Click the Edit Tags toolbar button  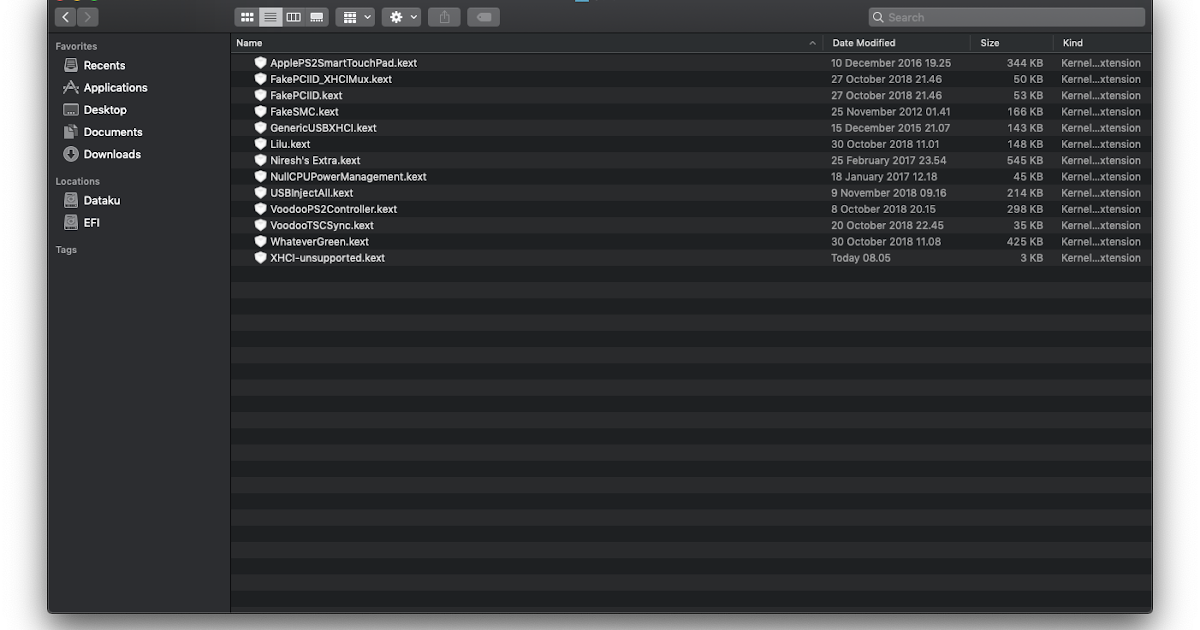pyautogui.click(x=483, y=17)
